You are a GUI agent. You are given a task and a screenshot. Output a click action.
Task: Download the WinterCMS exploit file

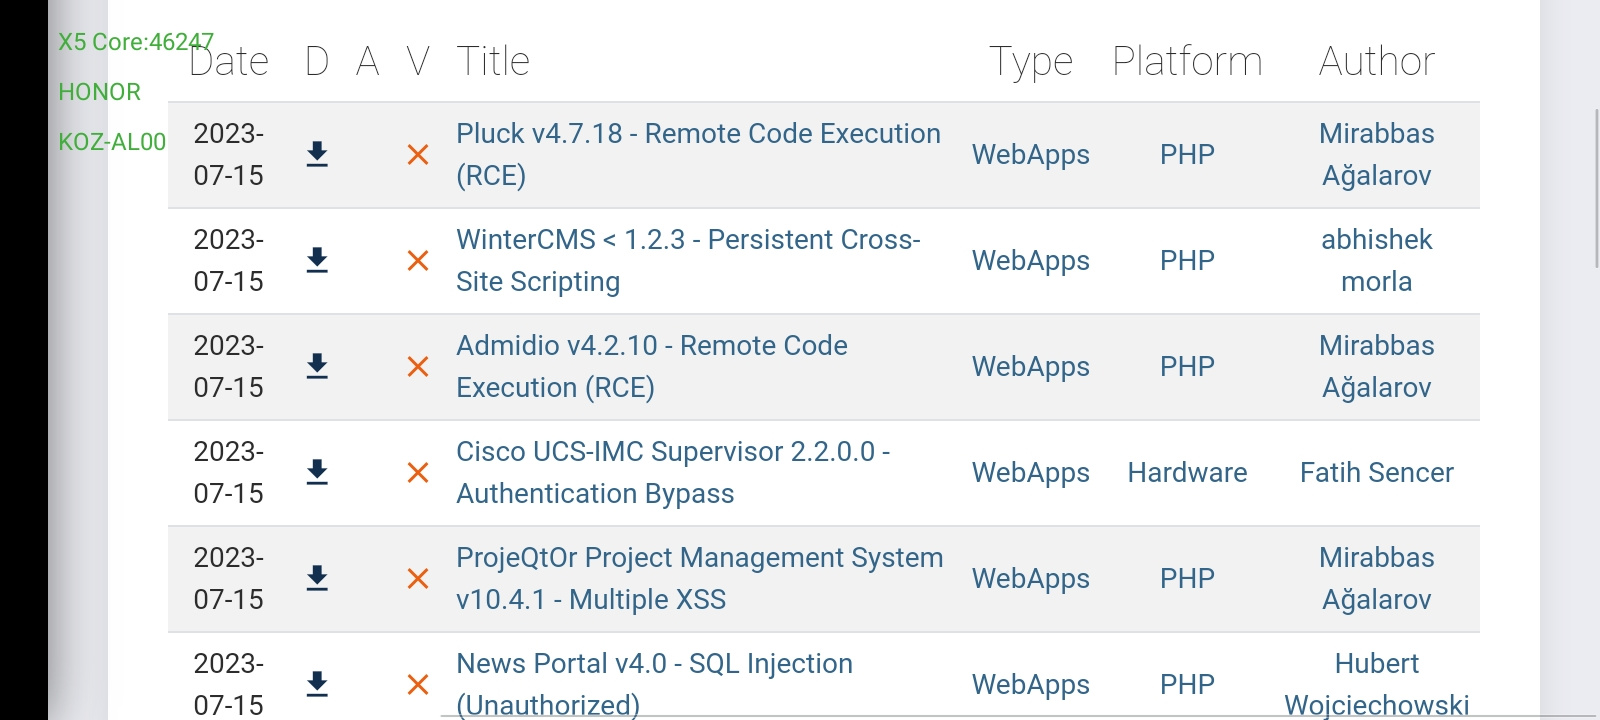[317, 260]
